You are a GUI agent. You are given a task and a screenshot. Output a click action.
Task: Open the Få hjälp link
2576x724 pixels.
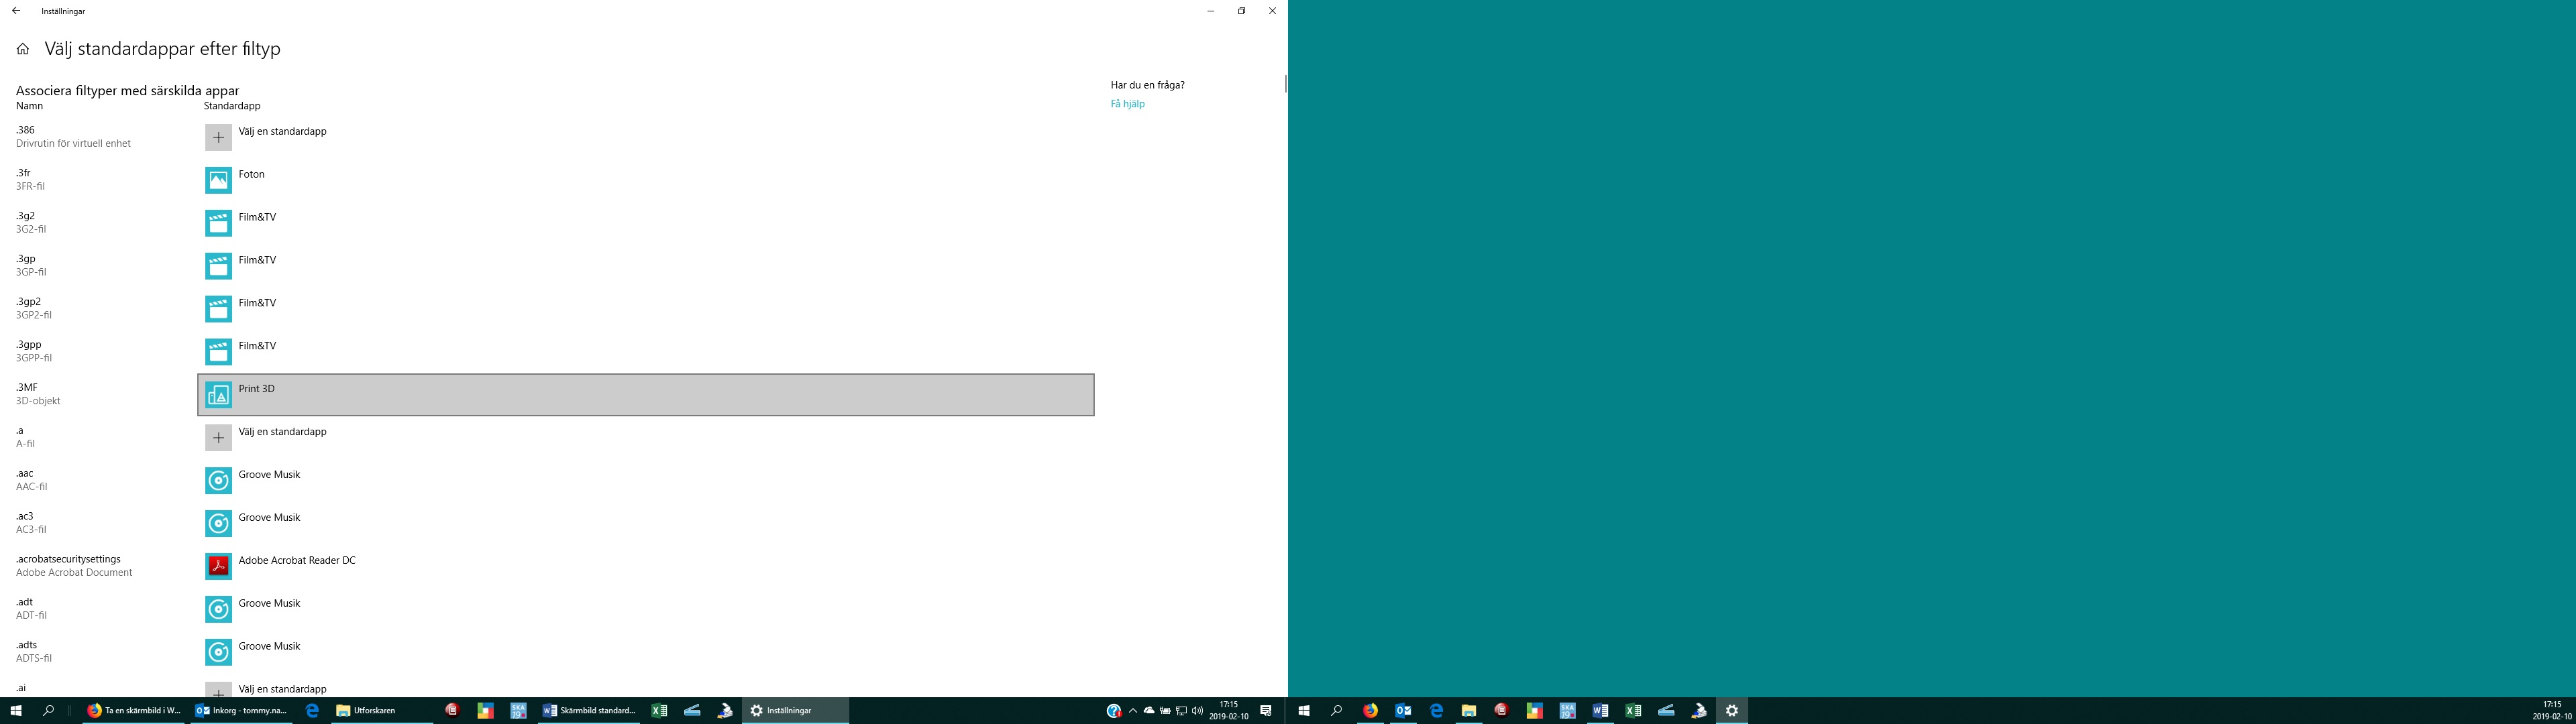pyautogui.click(x=1127, y=104)
